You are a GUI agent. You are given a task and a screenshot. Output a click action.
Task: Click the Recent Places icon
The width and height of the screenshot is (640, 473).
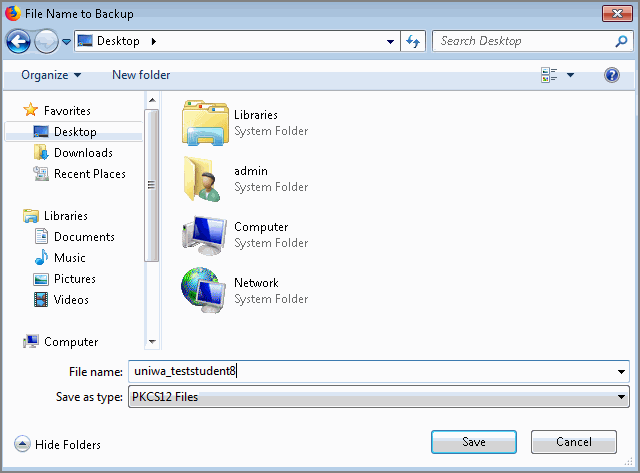point(41,174)
